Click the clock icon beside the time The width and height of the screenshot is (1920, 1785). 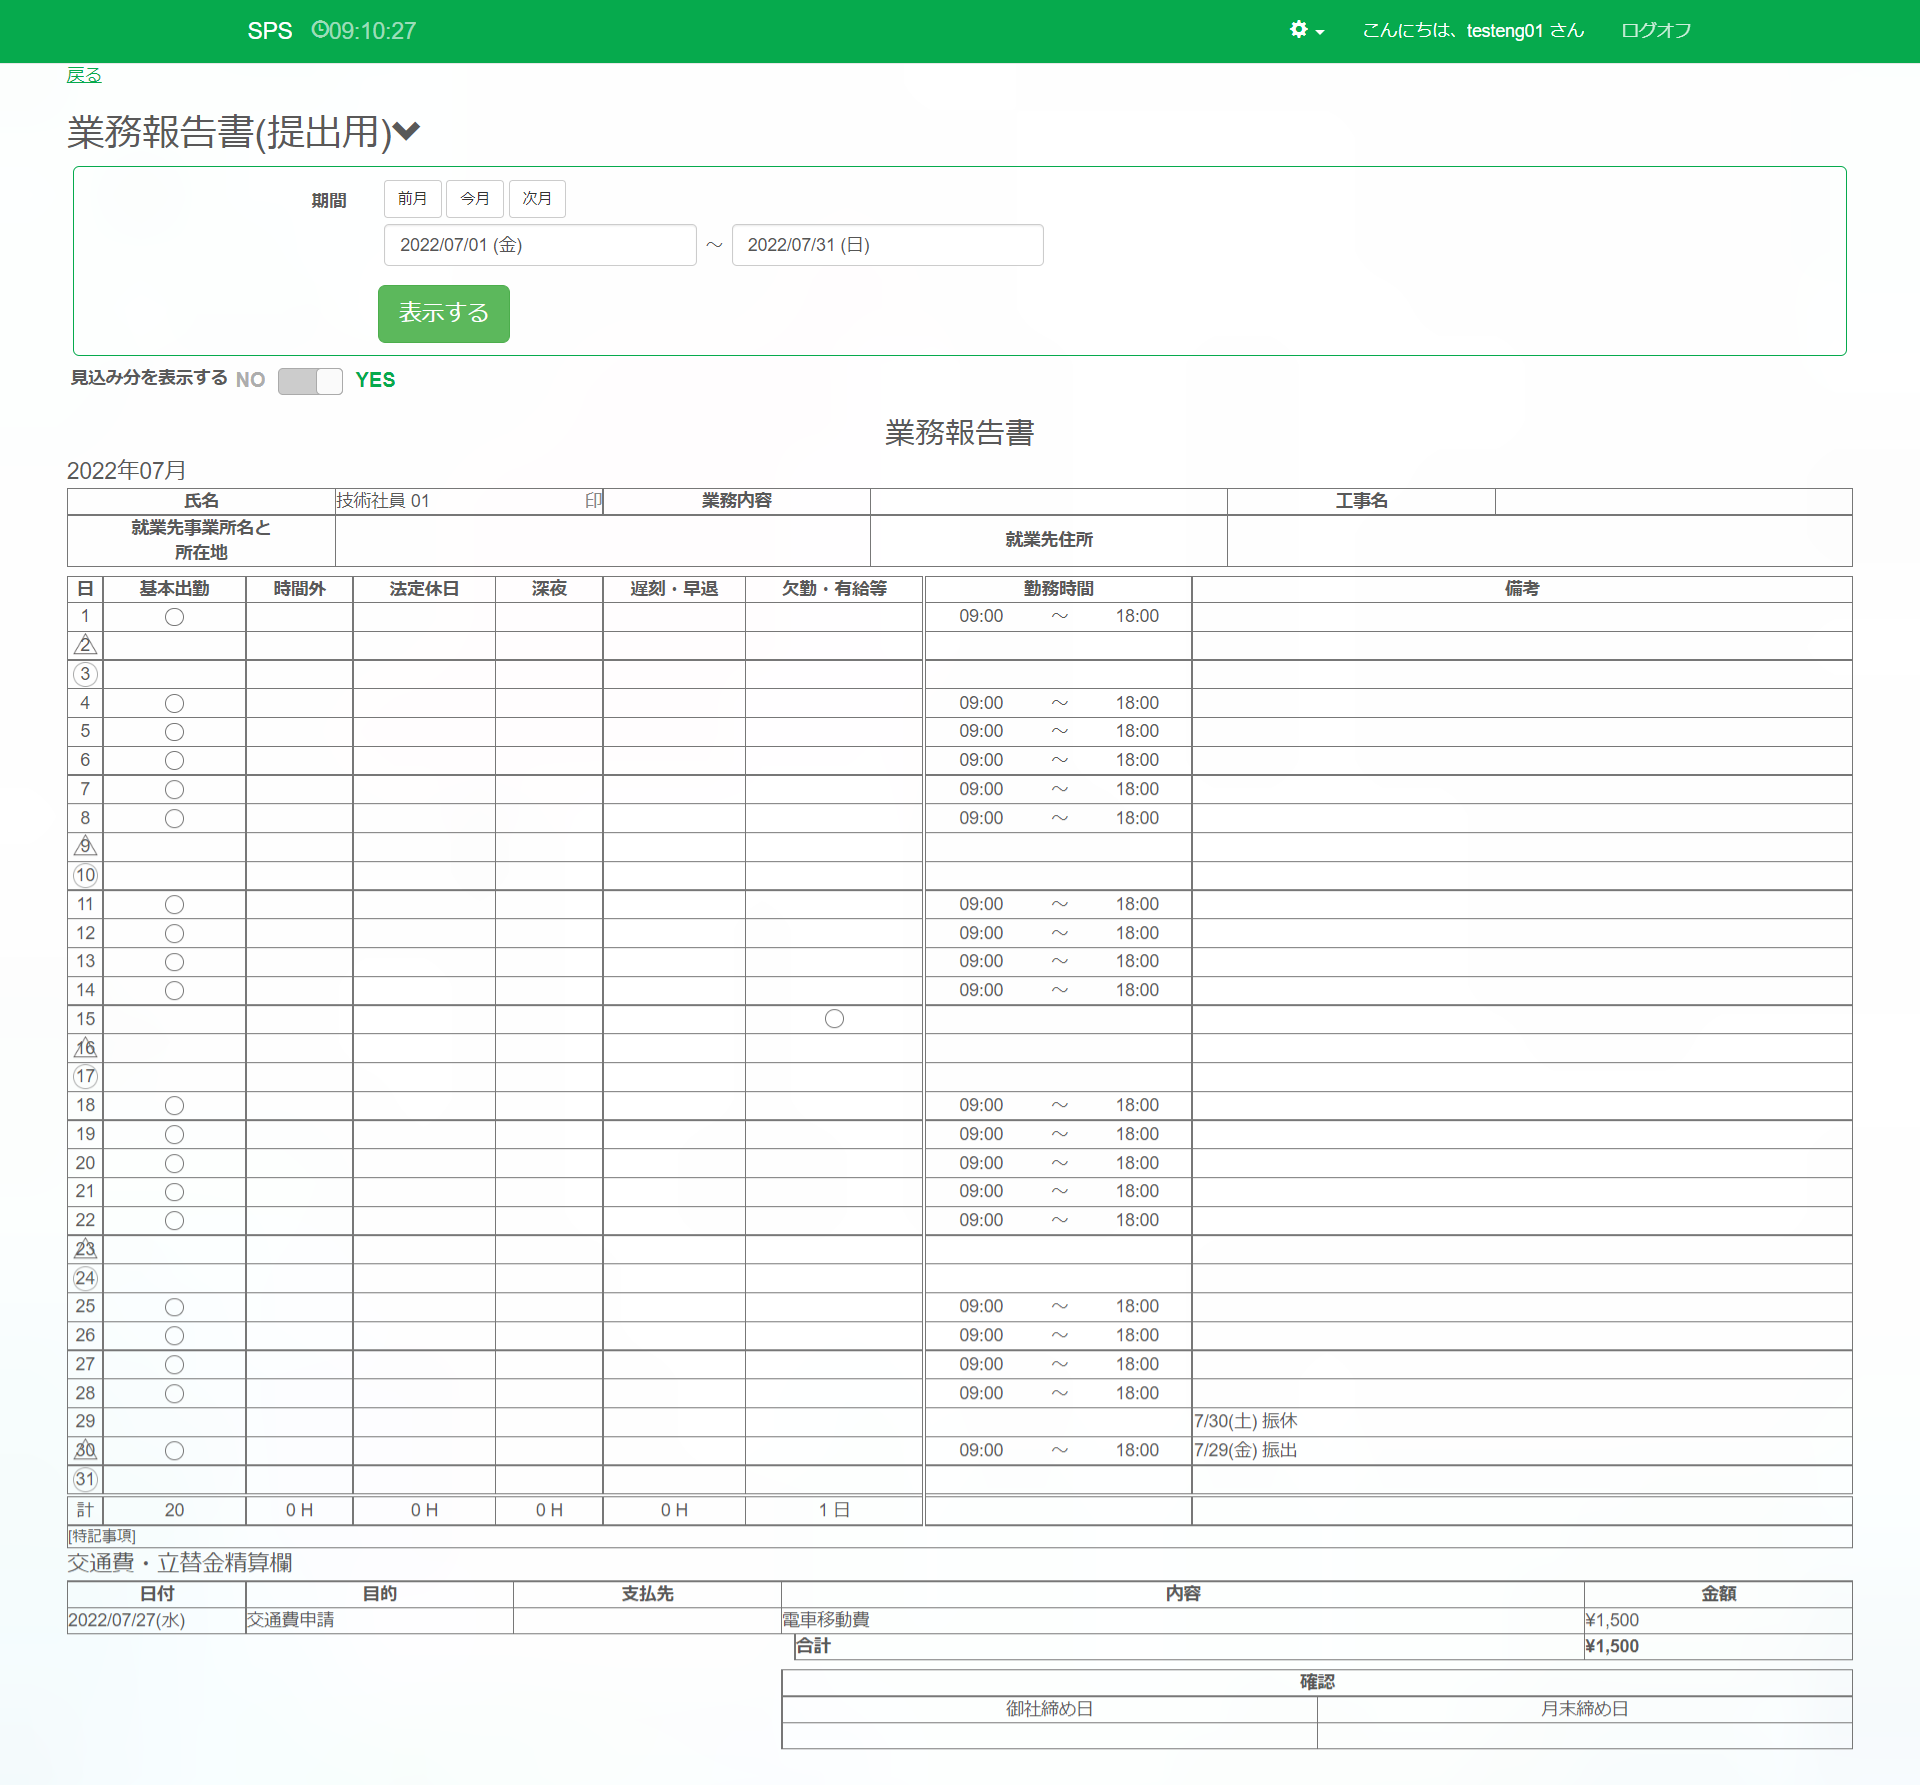pos(319,30)
